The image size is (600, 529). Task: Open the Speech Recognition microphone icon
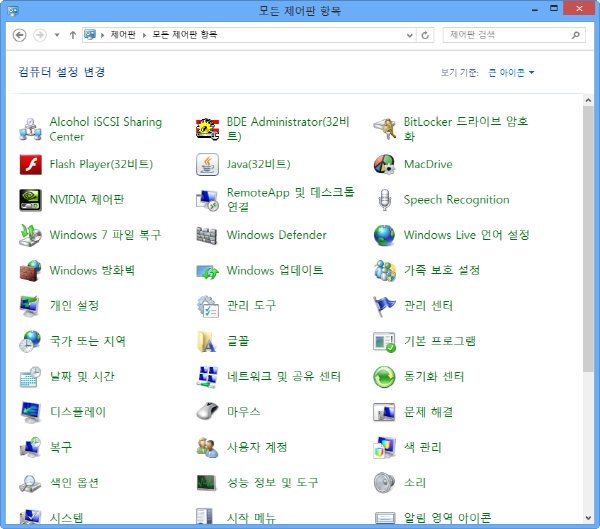(385, 200)
